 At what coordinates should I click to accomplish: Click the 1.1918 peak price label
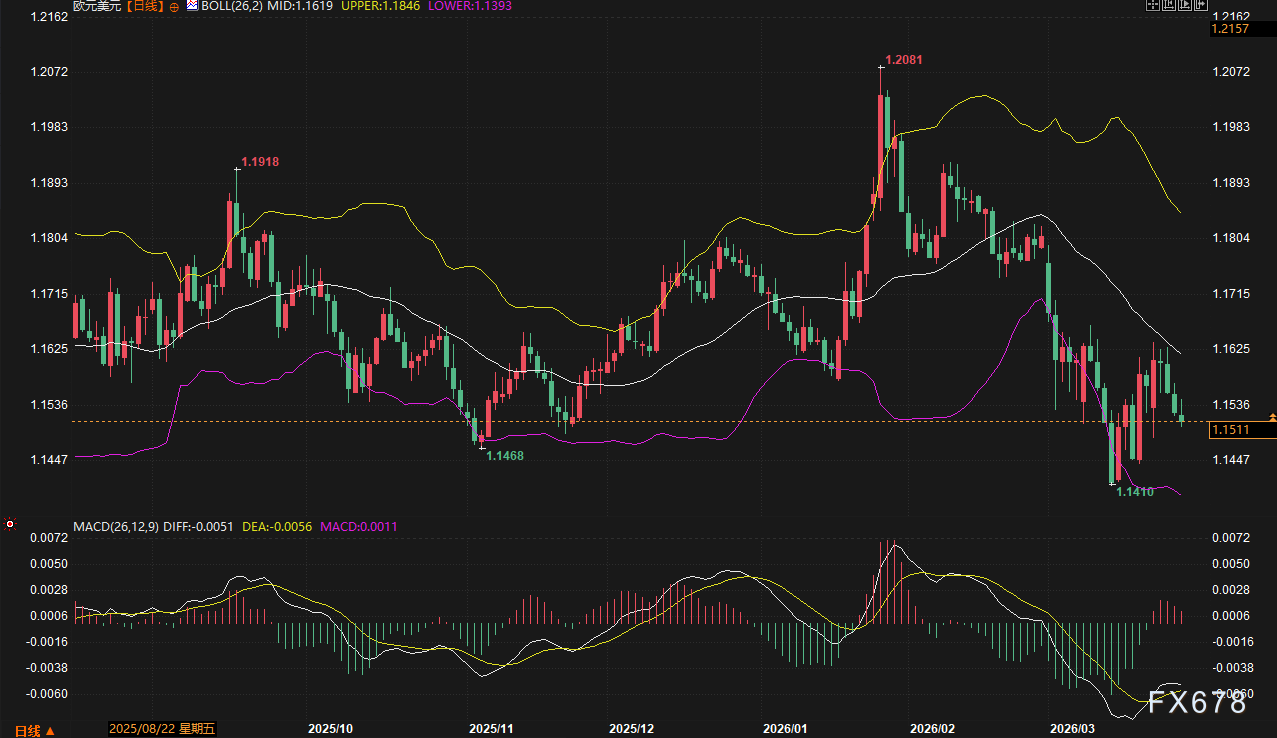[260, 162]
